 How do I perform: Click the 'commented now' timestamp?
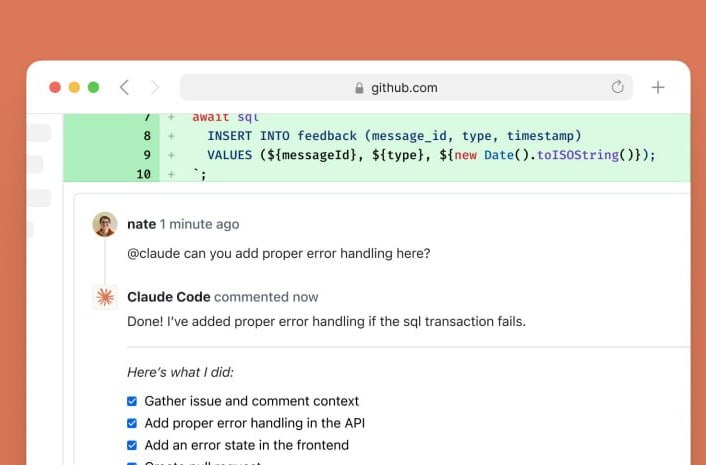point(266,297)
